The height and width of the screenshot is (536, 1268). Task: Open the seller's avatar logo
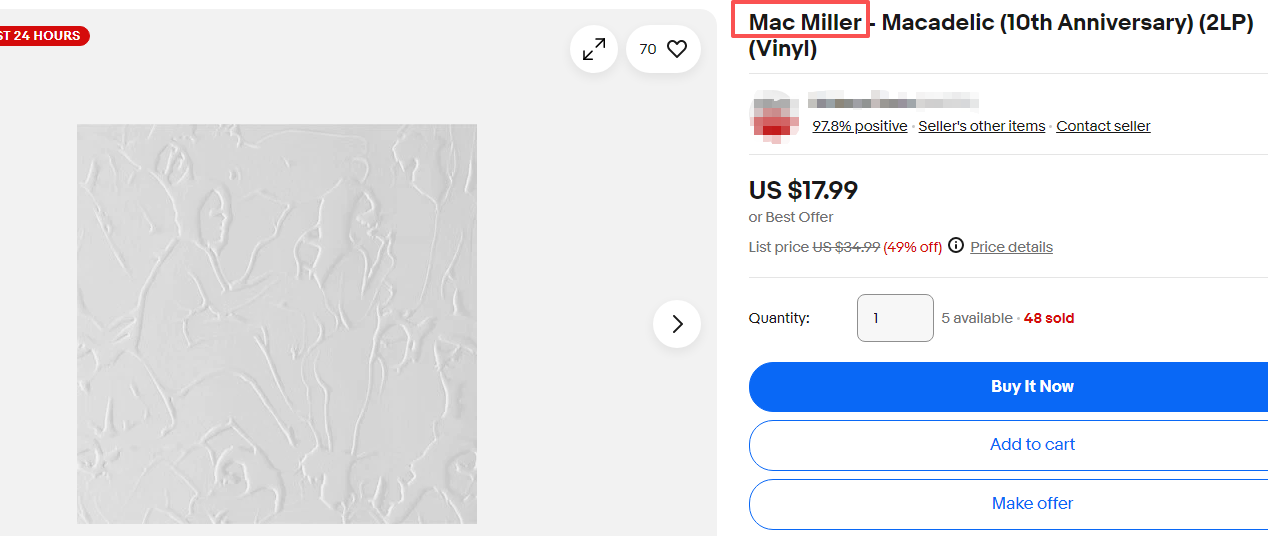click(x=772, y=114)
